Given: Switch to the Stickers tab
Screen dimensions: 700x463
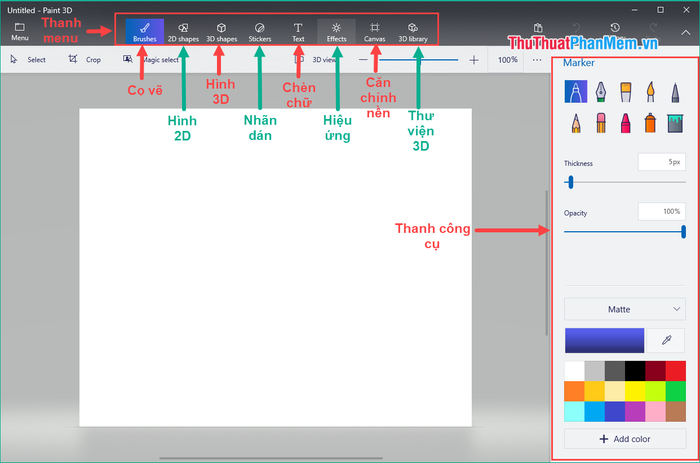Looking at the screenshot, I should [260, 31].
